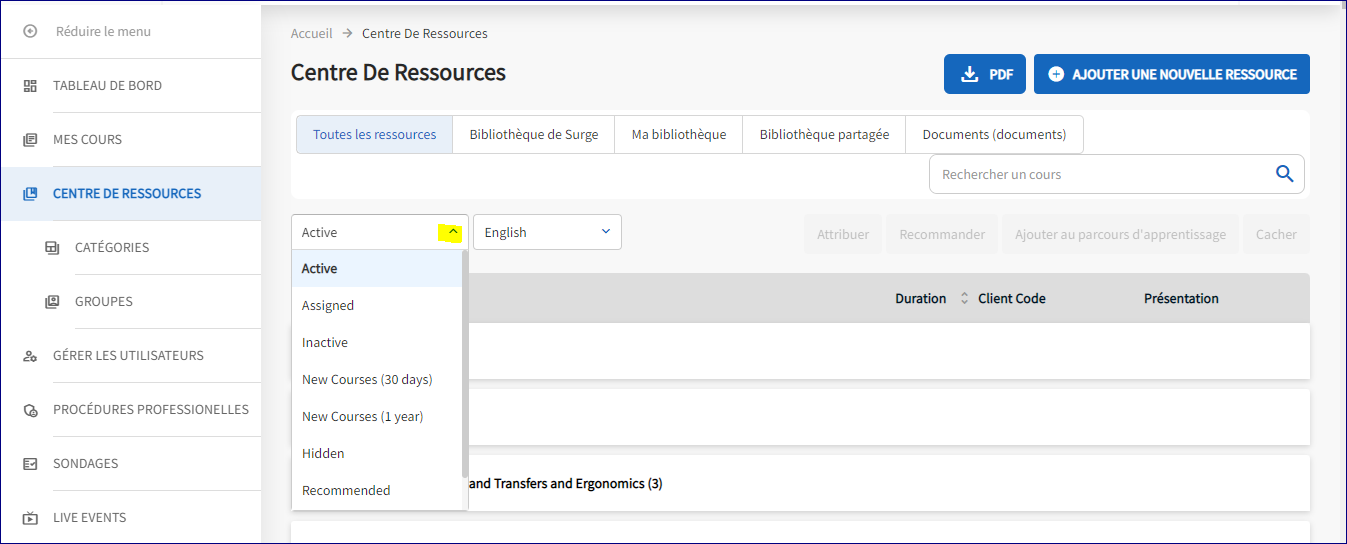The width and height of the screenshot is (1347, 544).
Task: Click the Accueil breadcrumb link
Action: point(311,34)
